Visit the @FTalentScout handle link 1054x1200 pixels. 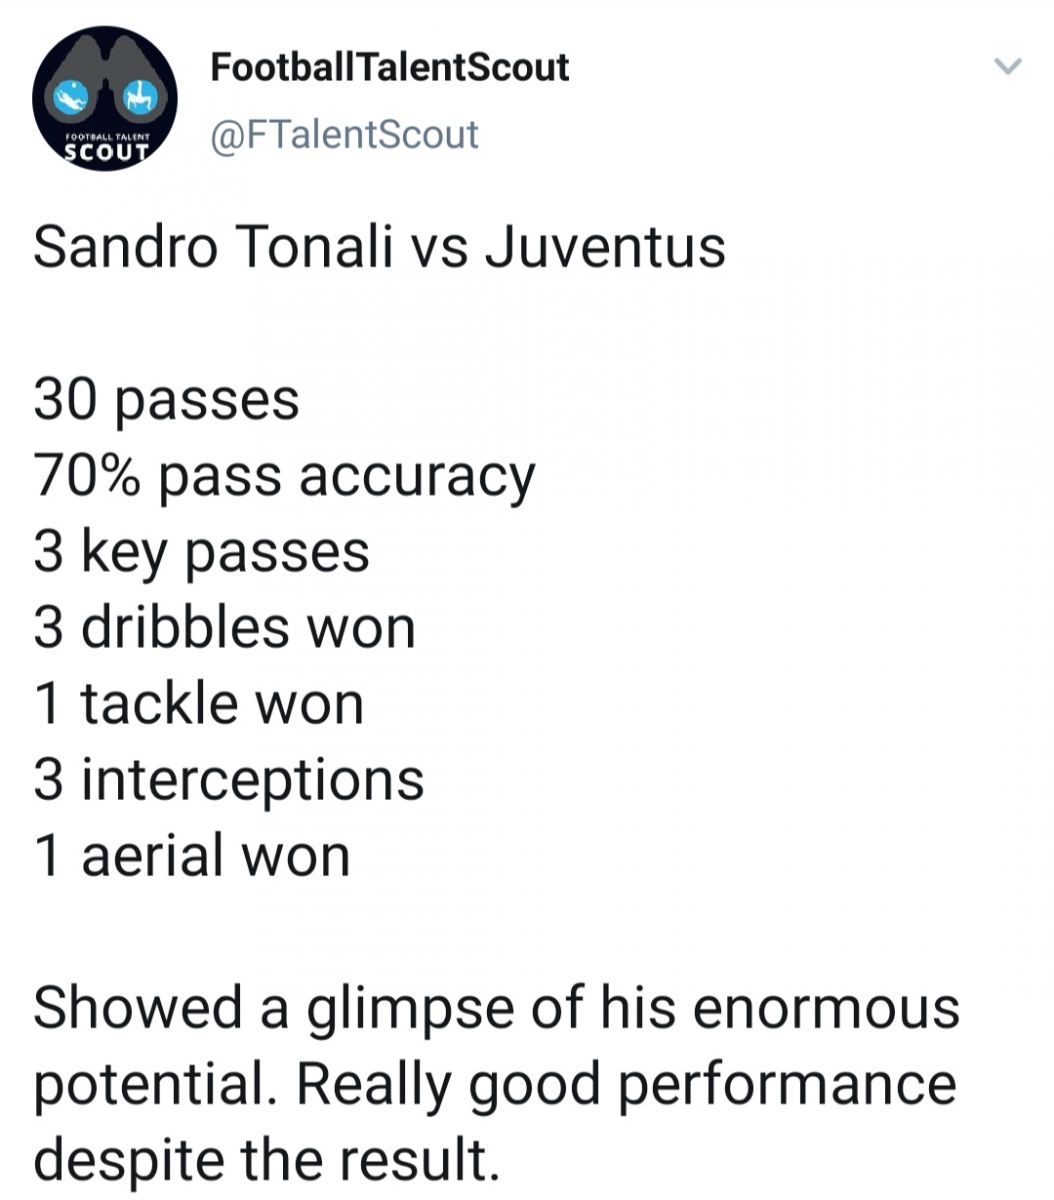pos(345,134)
